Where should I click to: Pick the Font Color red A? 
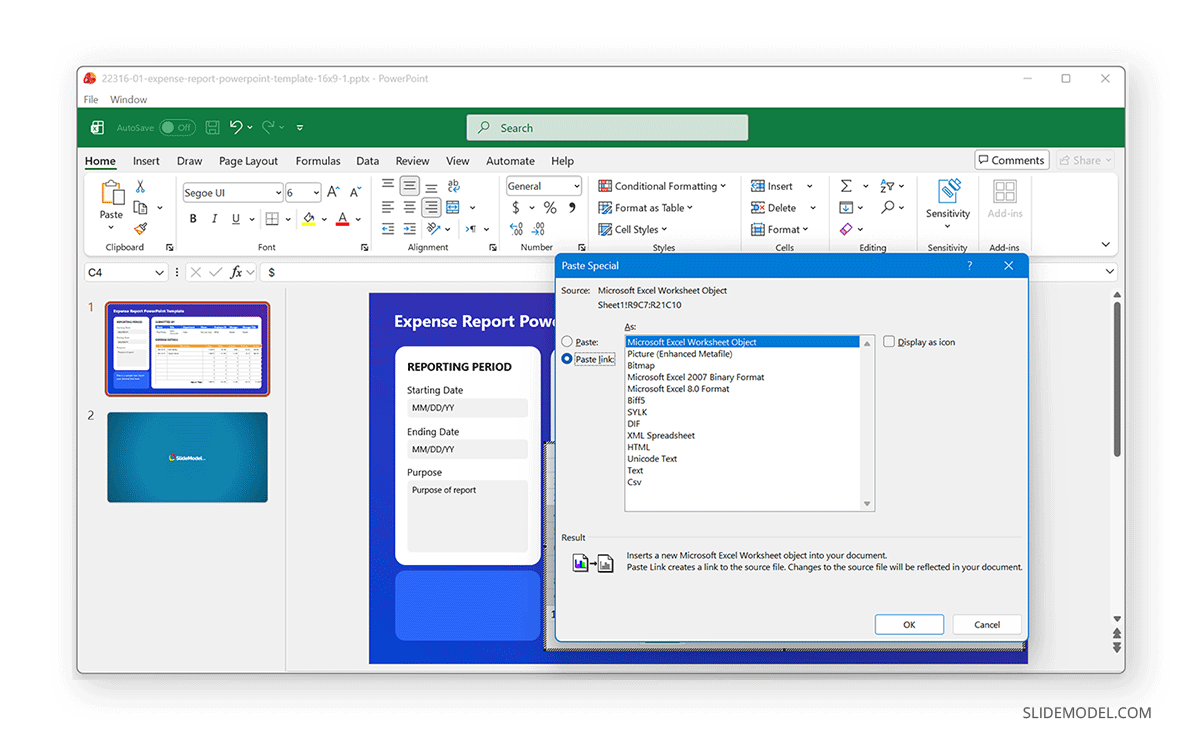coord(342,219)
